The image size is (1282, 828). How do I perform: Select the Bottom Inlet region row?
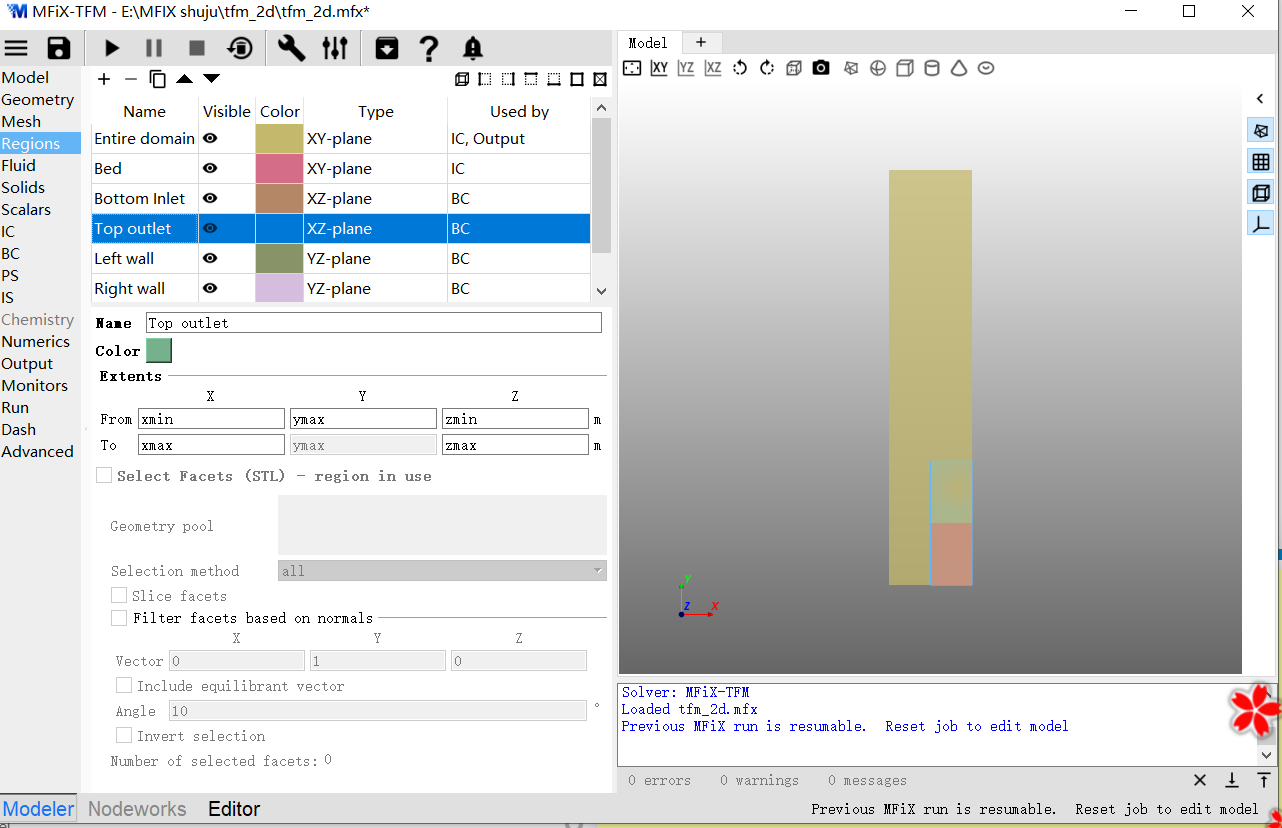145,199
